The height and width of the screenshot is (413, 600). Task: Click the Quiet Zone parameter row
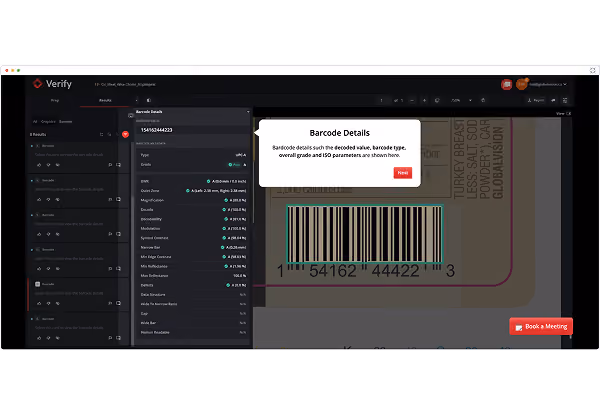point(193,191)
